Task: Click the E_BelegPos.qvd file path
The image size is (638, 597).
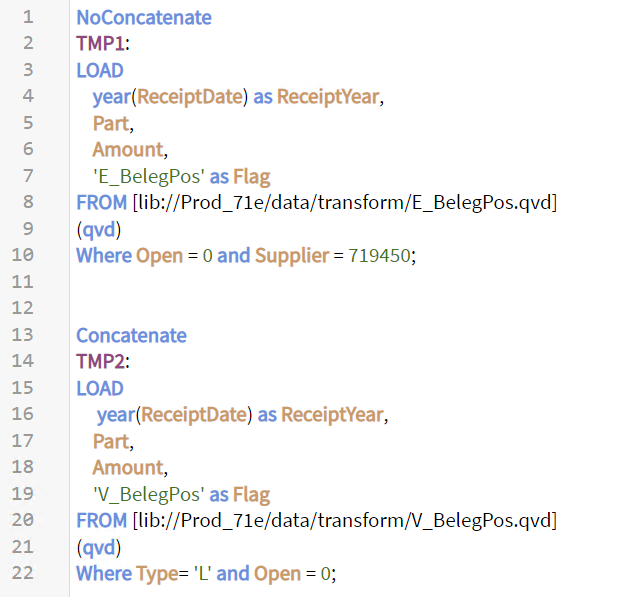Action: click(345, 203)
